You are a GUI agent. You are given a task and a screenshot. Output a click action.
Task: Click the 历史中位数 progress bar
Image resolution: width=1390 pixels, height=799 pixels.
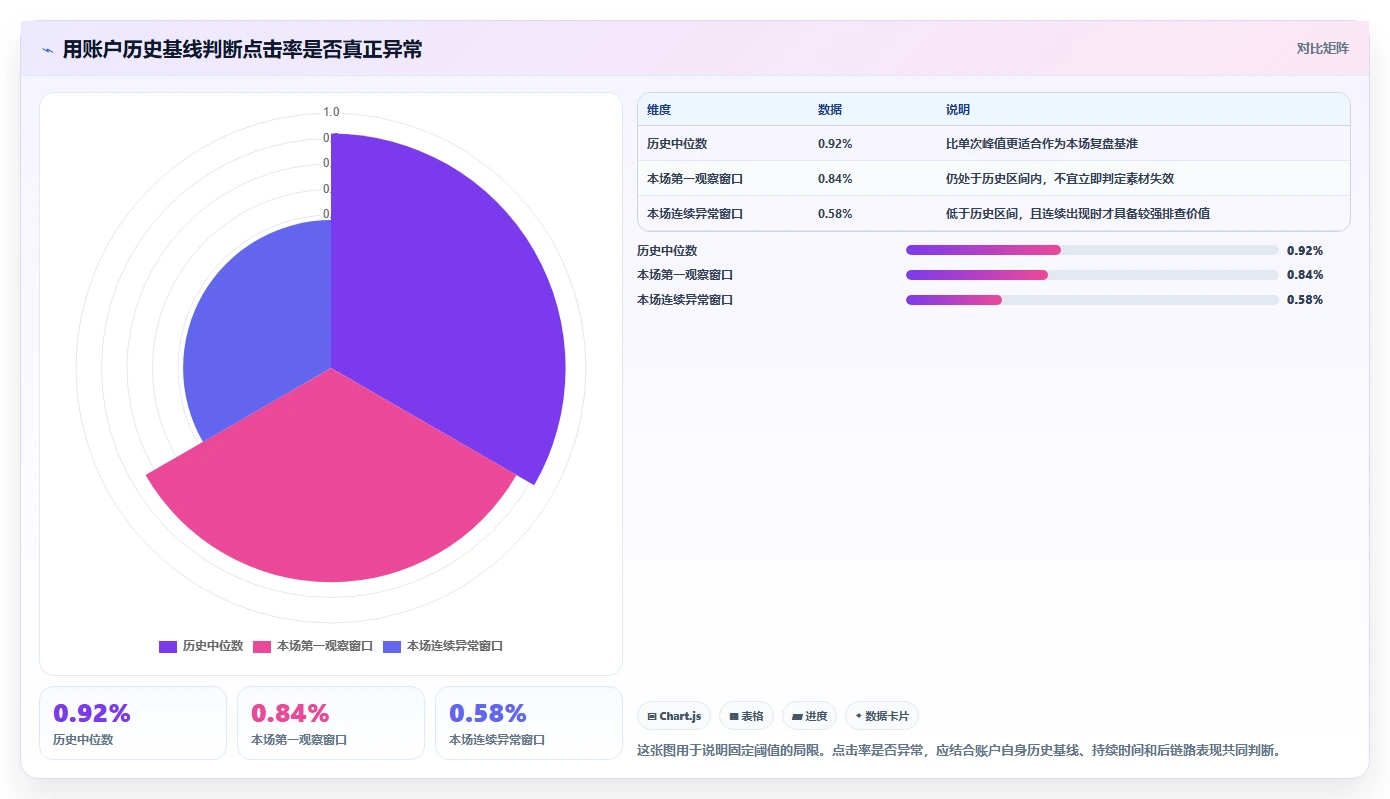[x=1092, y=250]
